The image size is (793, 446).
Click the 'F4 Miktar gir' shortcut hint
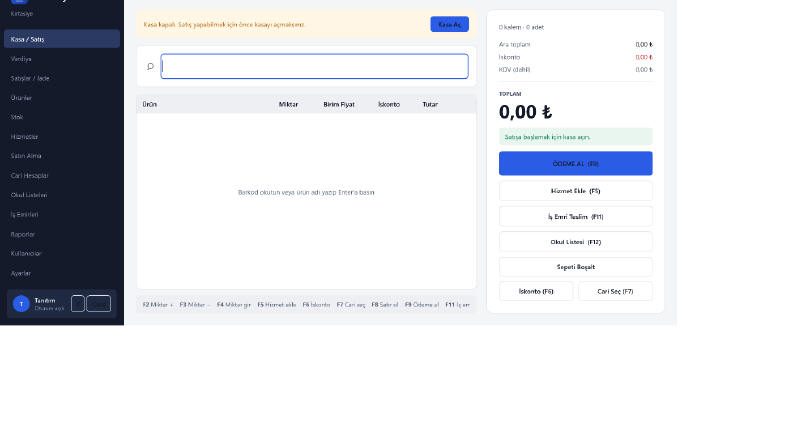point(234,304)
